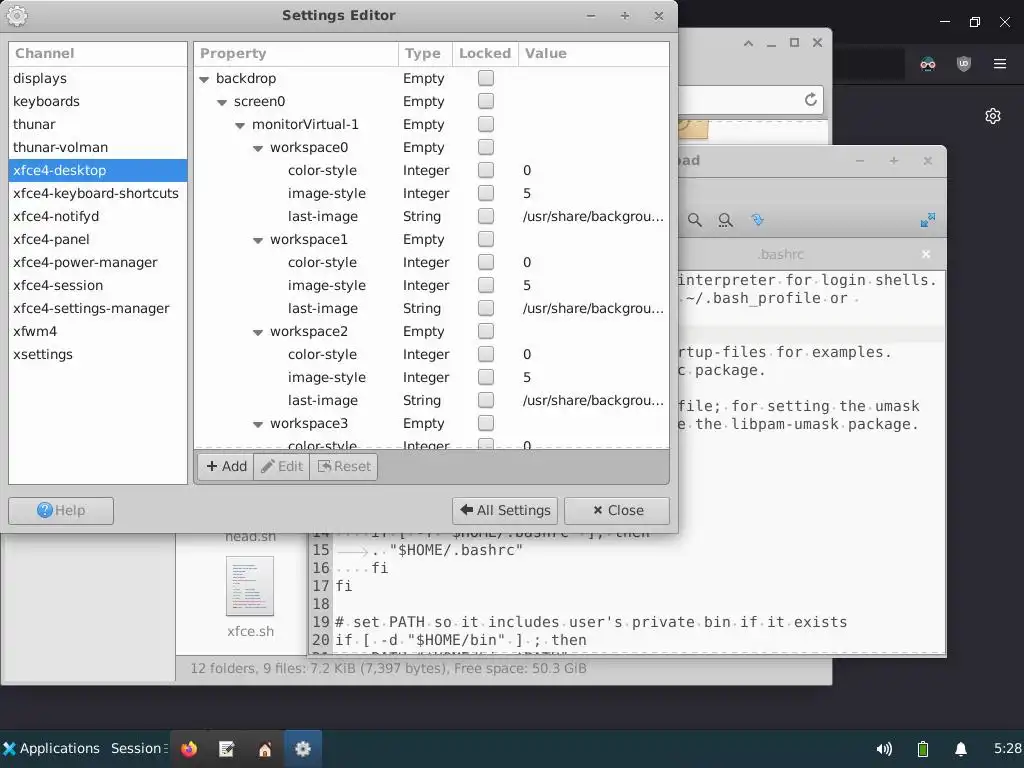
Task: Click the Help button
Action: click(x=61, y=511)
